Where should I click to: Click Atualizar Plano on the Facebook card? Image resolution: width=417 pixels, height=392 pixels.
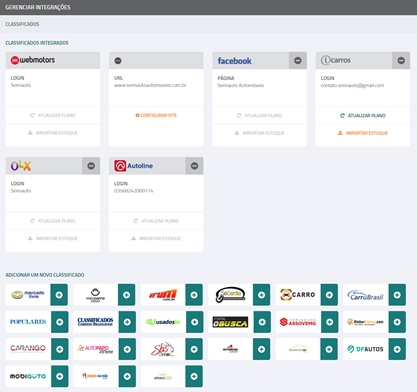pyautogui.click(x=259, y=115)
